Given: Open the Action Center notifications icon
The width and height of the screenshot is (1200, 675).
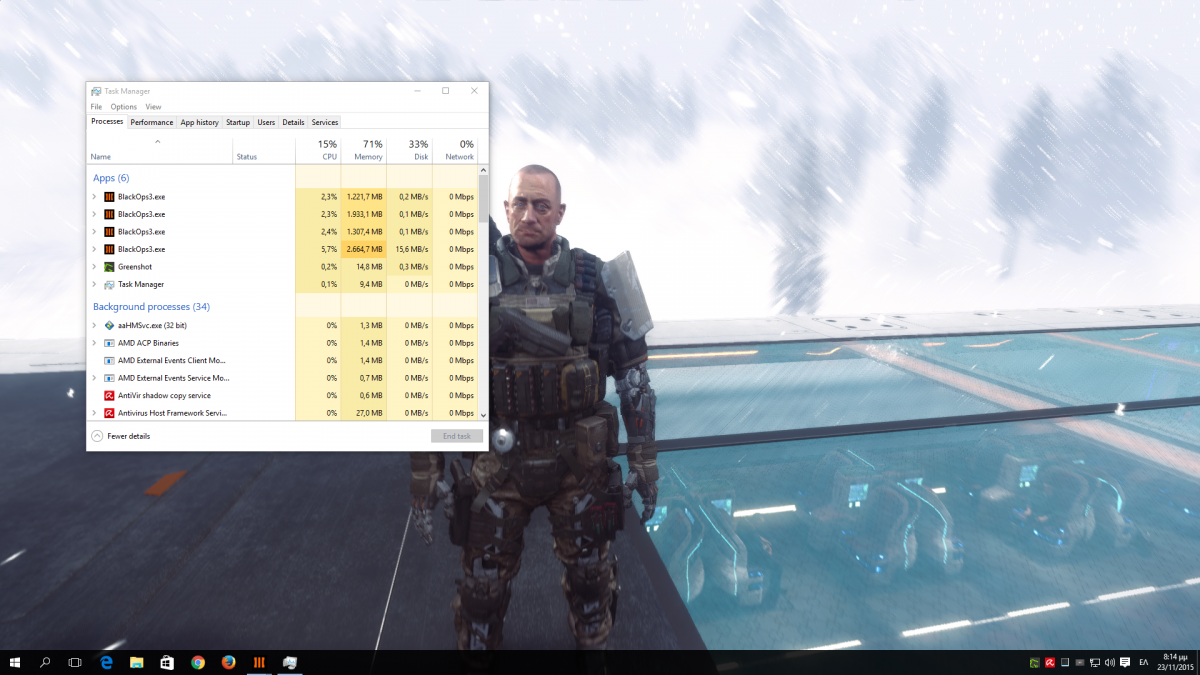Looking at the screenshot, I should 1124,662.
